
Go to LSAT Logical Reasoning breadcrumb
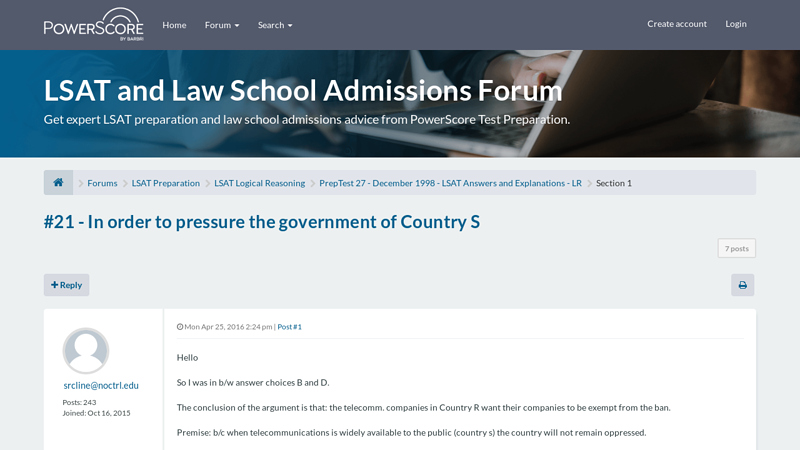pos(259,183)
